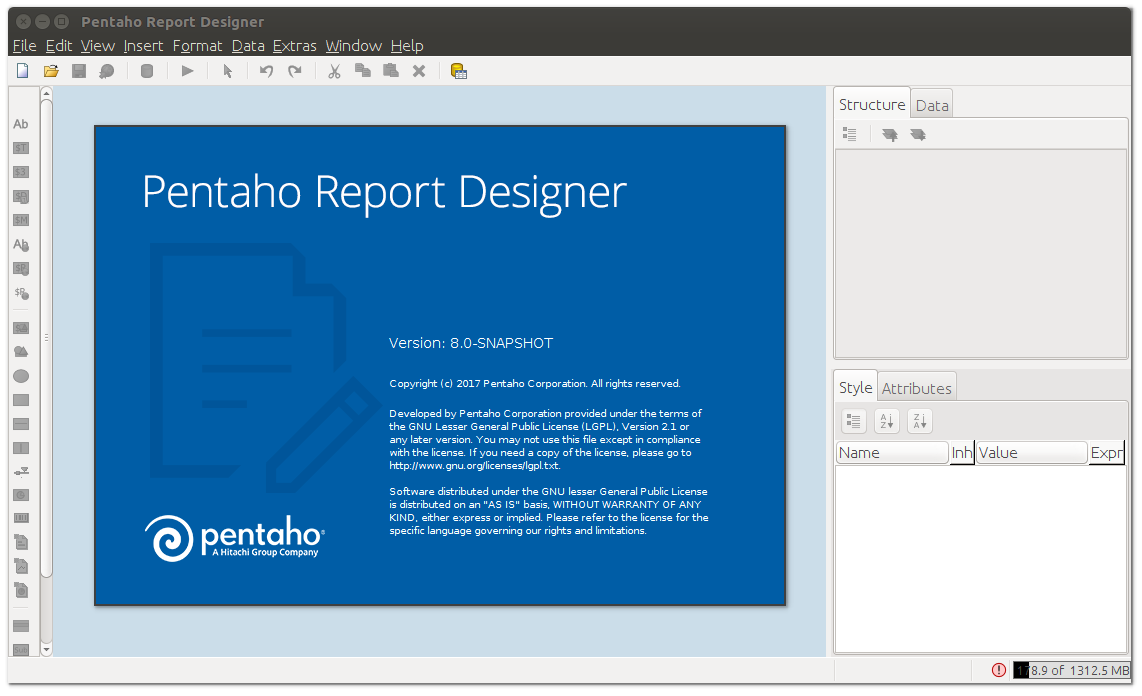Open the File menu

[x=25, y=46]
